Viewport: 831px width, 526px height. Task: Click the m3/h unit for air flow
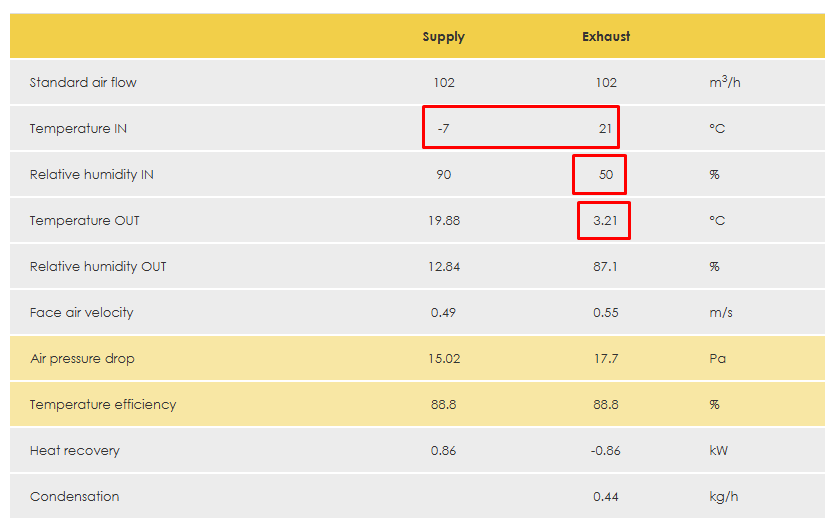pyautogui.click(x=724, y=83)
